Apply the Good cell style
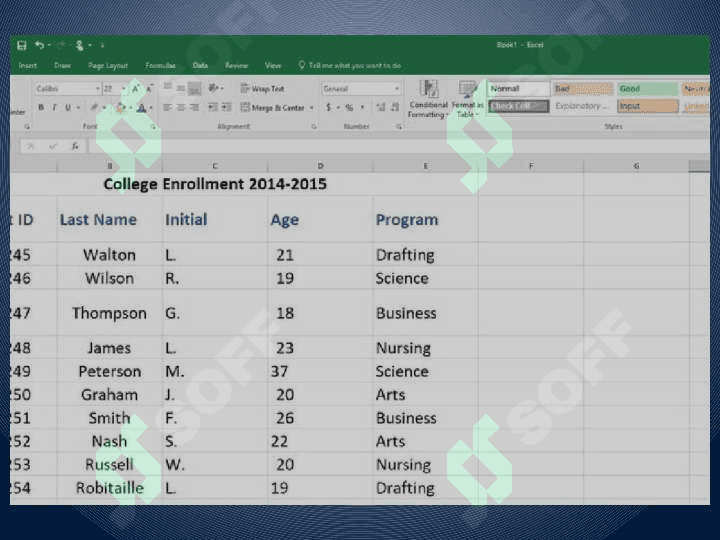The width and height of the screenshot is (720, 540). [x=647, y=88]
